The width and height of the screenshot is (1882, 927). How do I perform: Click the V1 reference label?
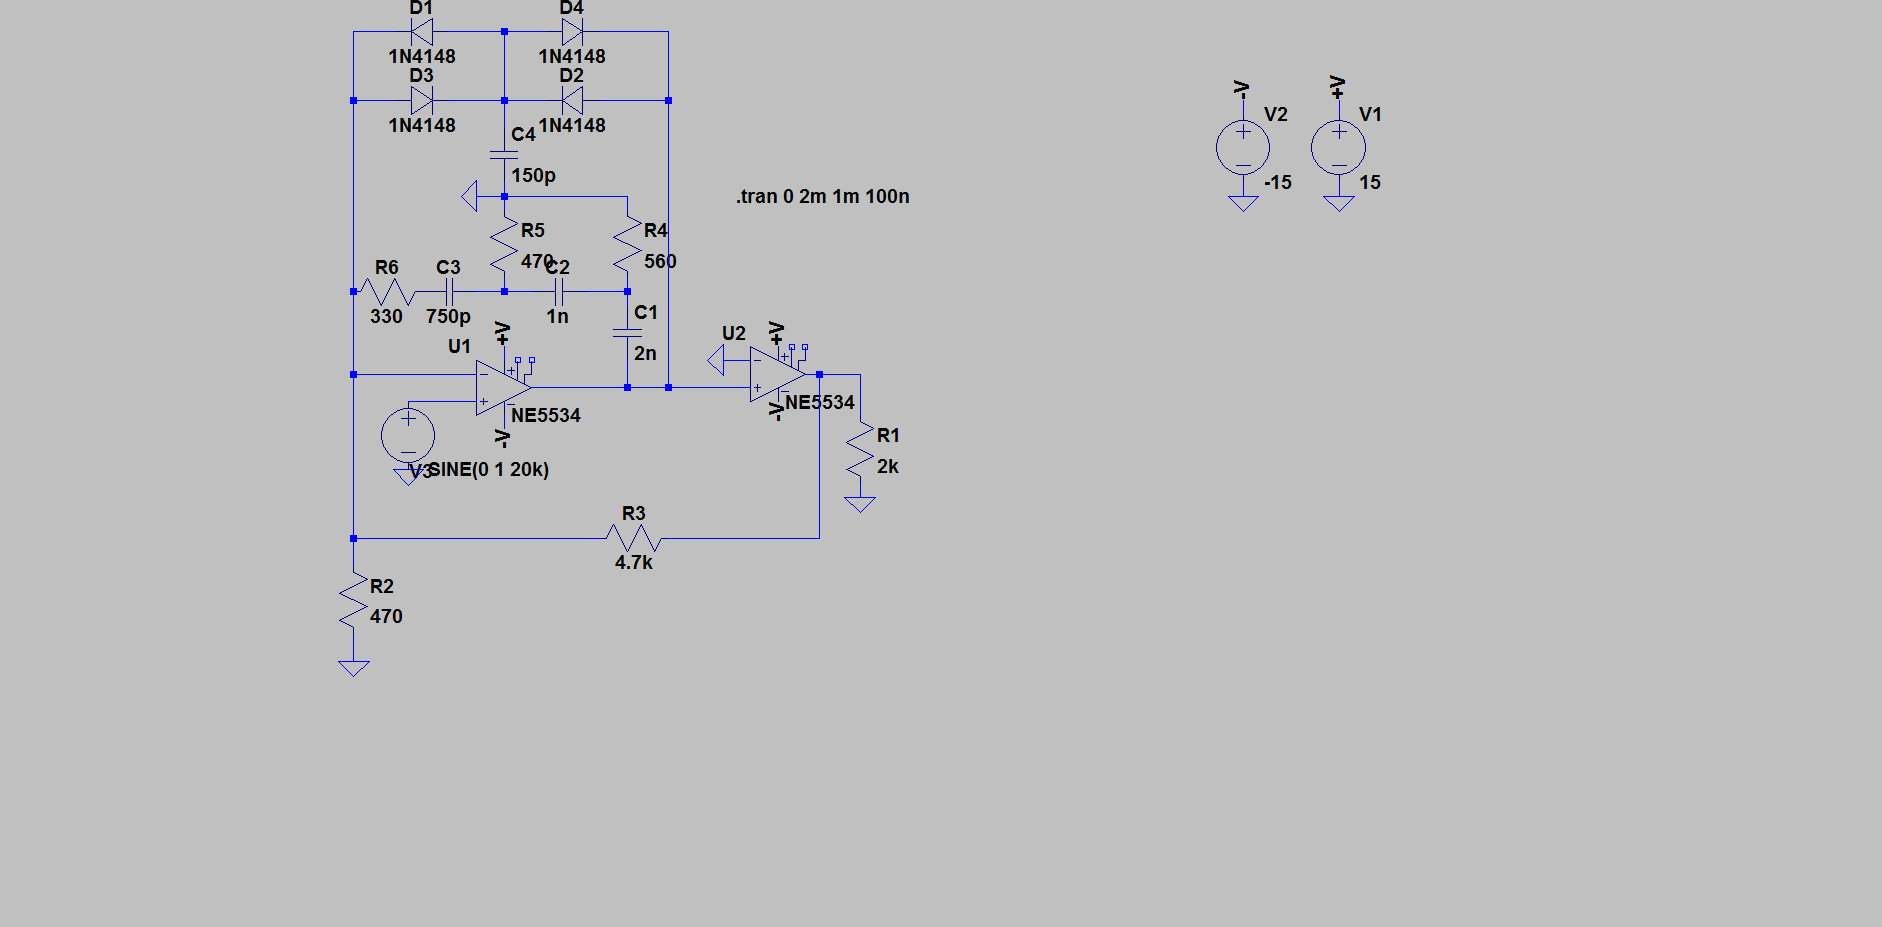point(1370,114)
